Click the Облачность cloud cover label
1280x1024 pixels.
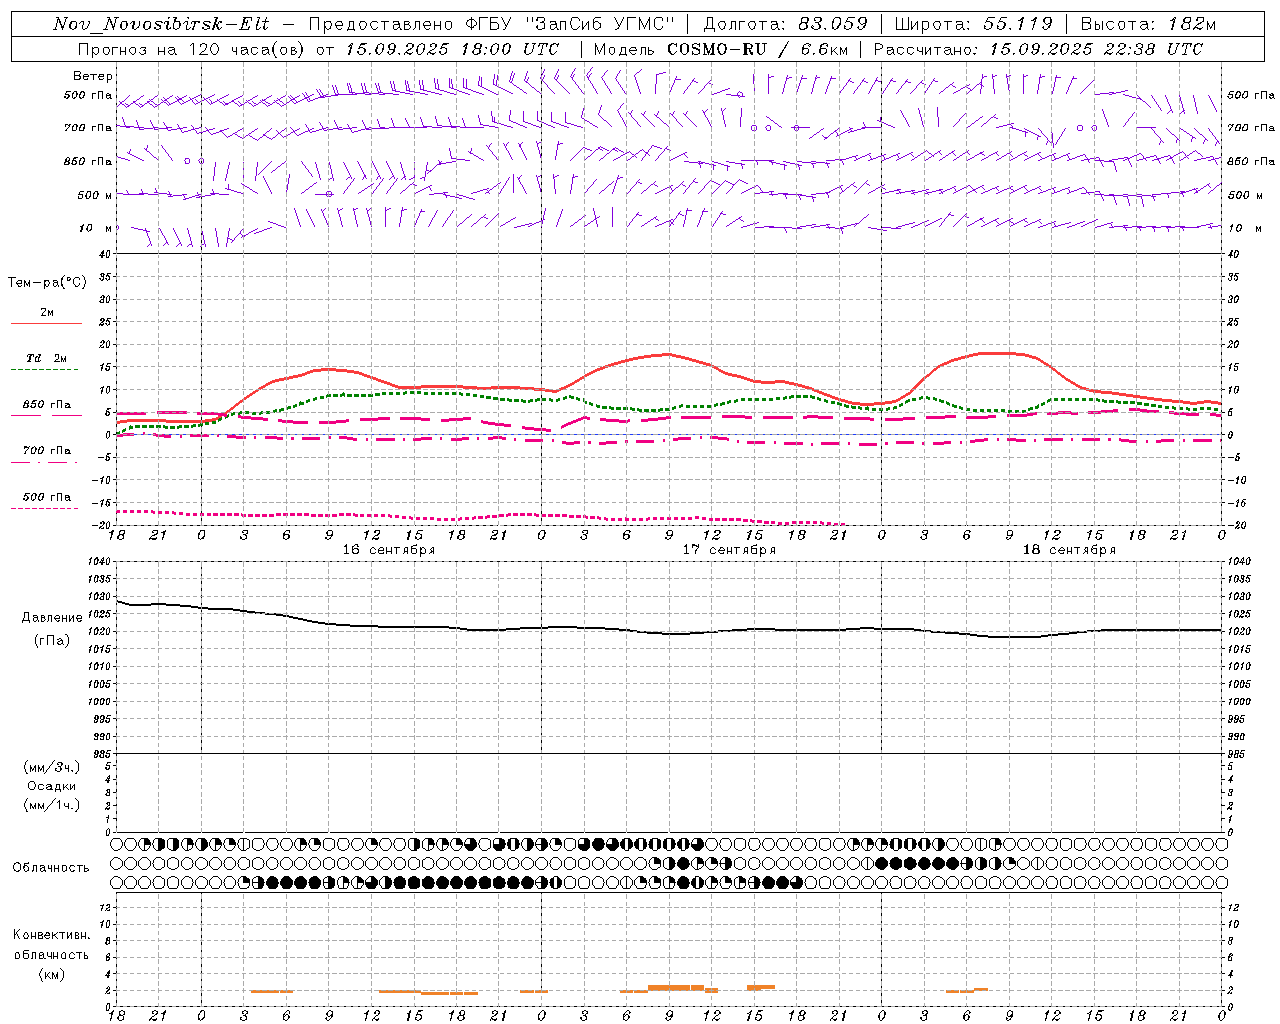(51, 867)
